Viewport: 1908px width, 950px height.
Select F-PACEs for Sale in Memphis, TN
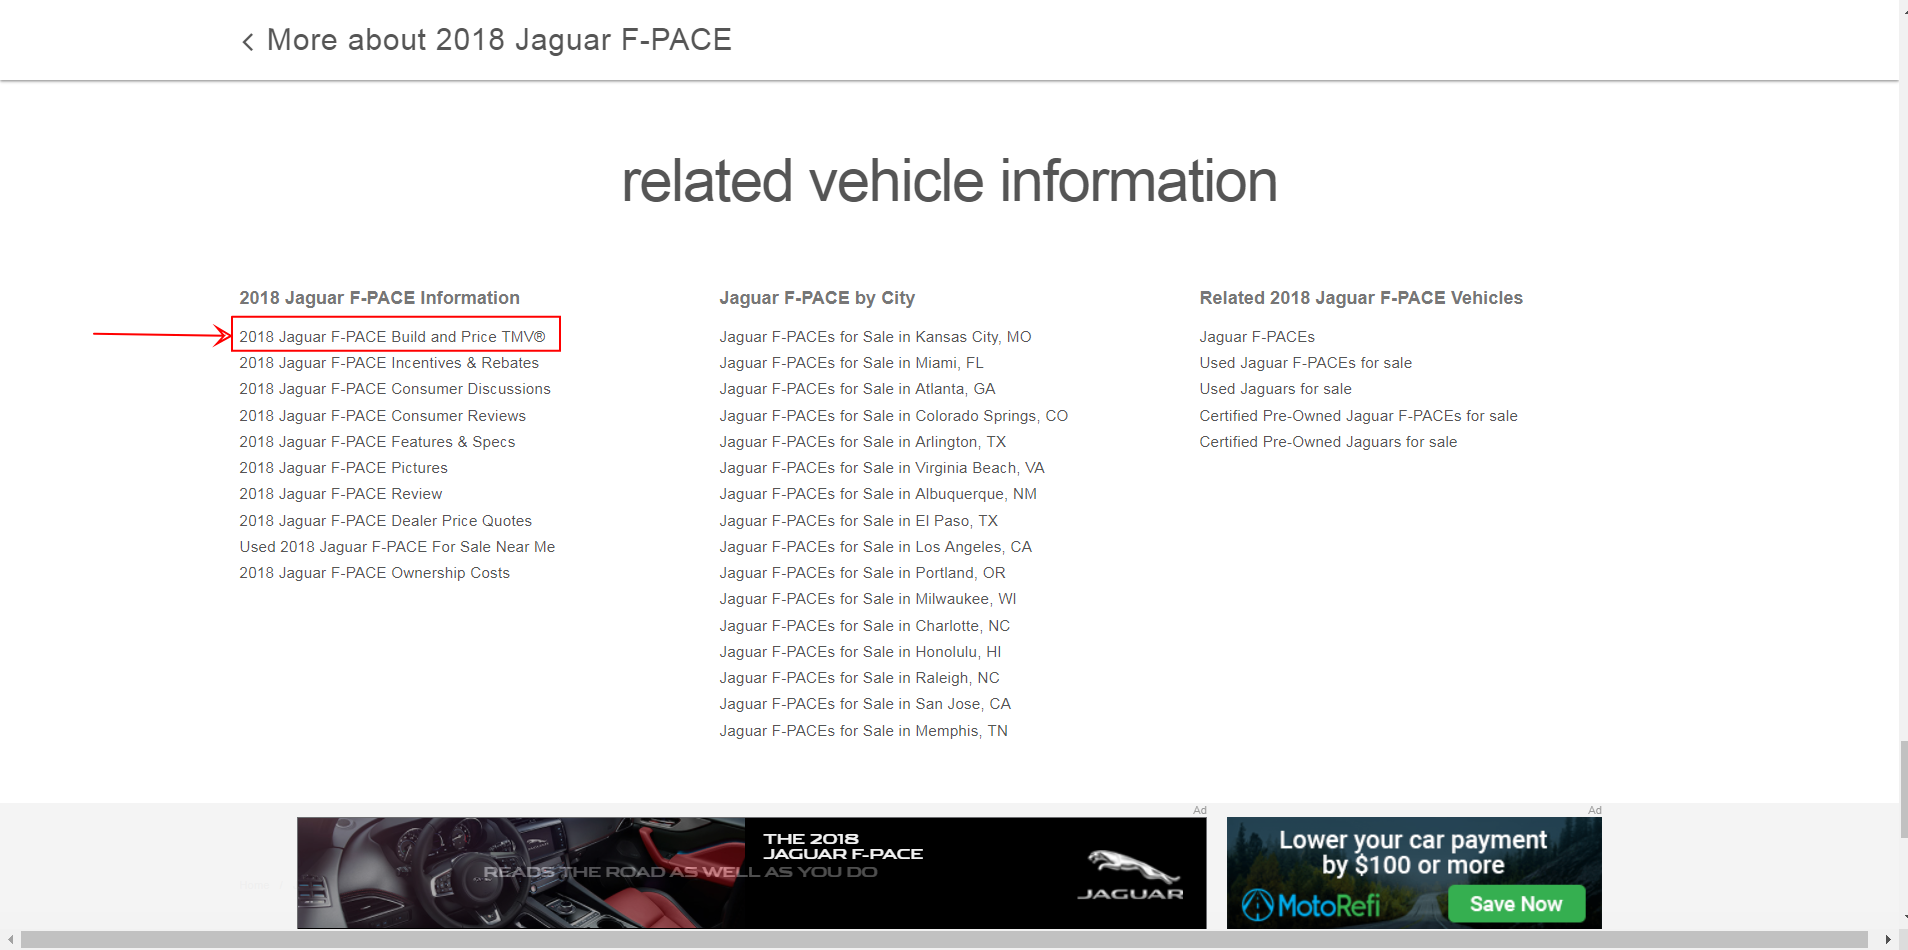[x=863, y=731]
